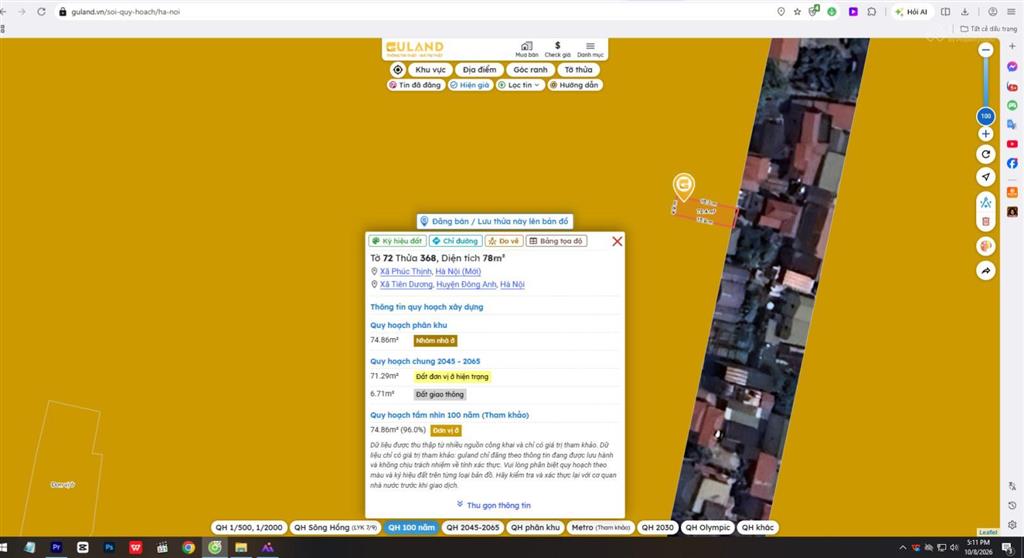Click map zoom in plus button
Image resolution: width=1024 pixels, height=558 pixels.
985,134
